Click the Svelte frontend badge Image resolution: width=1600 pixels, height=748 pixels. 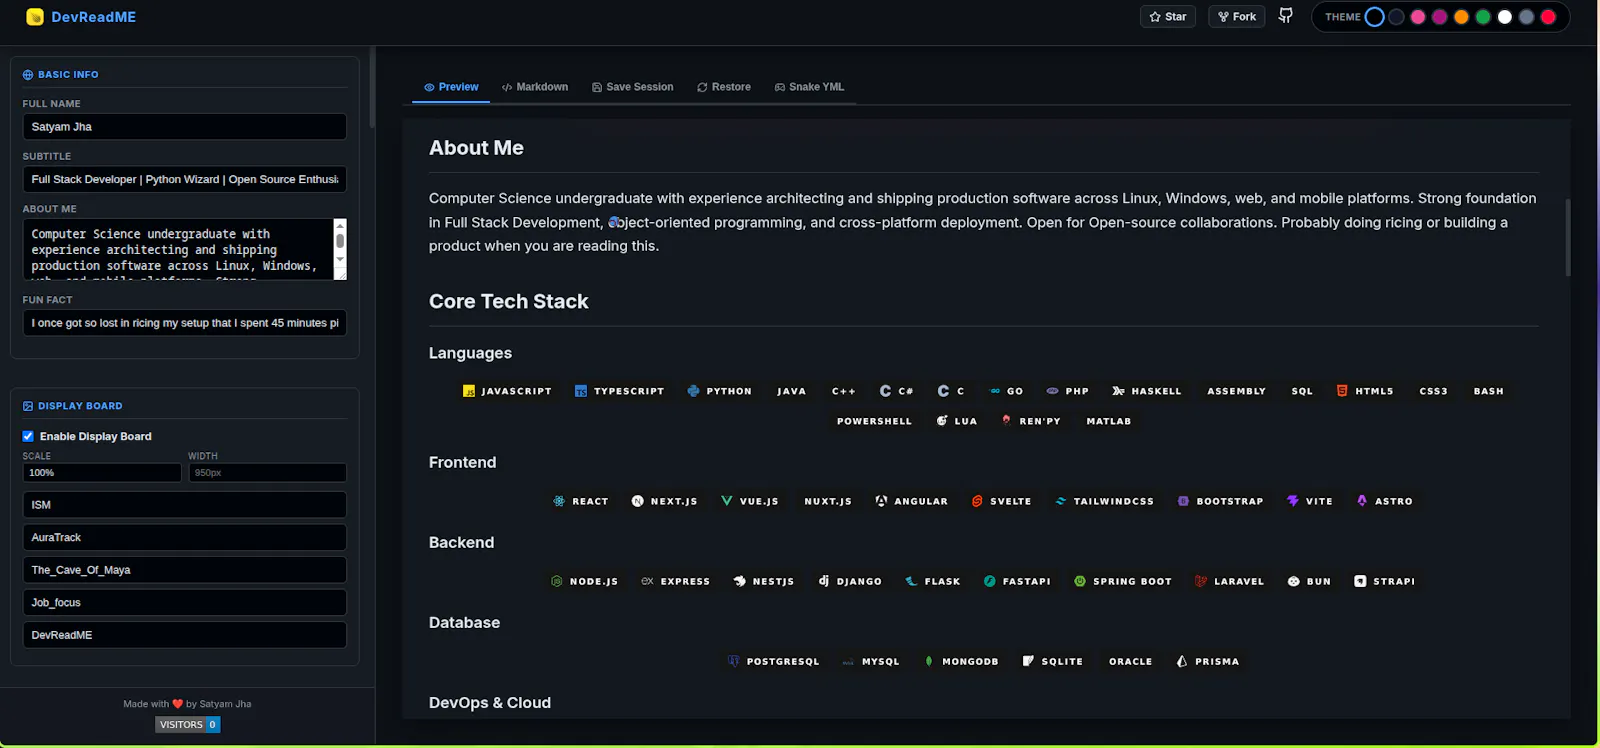click(x=1001, y=501)
